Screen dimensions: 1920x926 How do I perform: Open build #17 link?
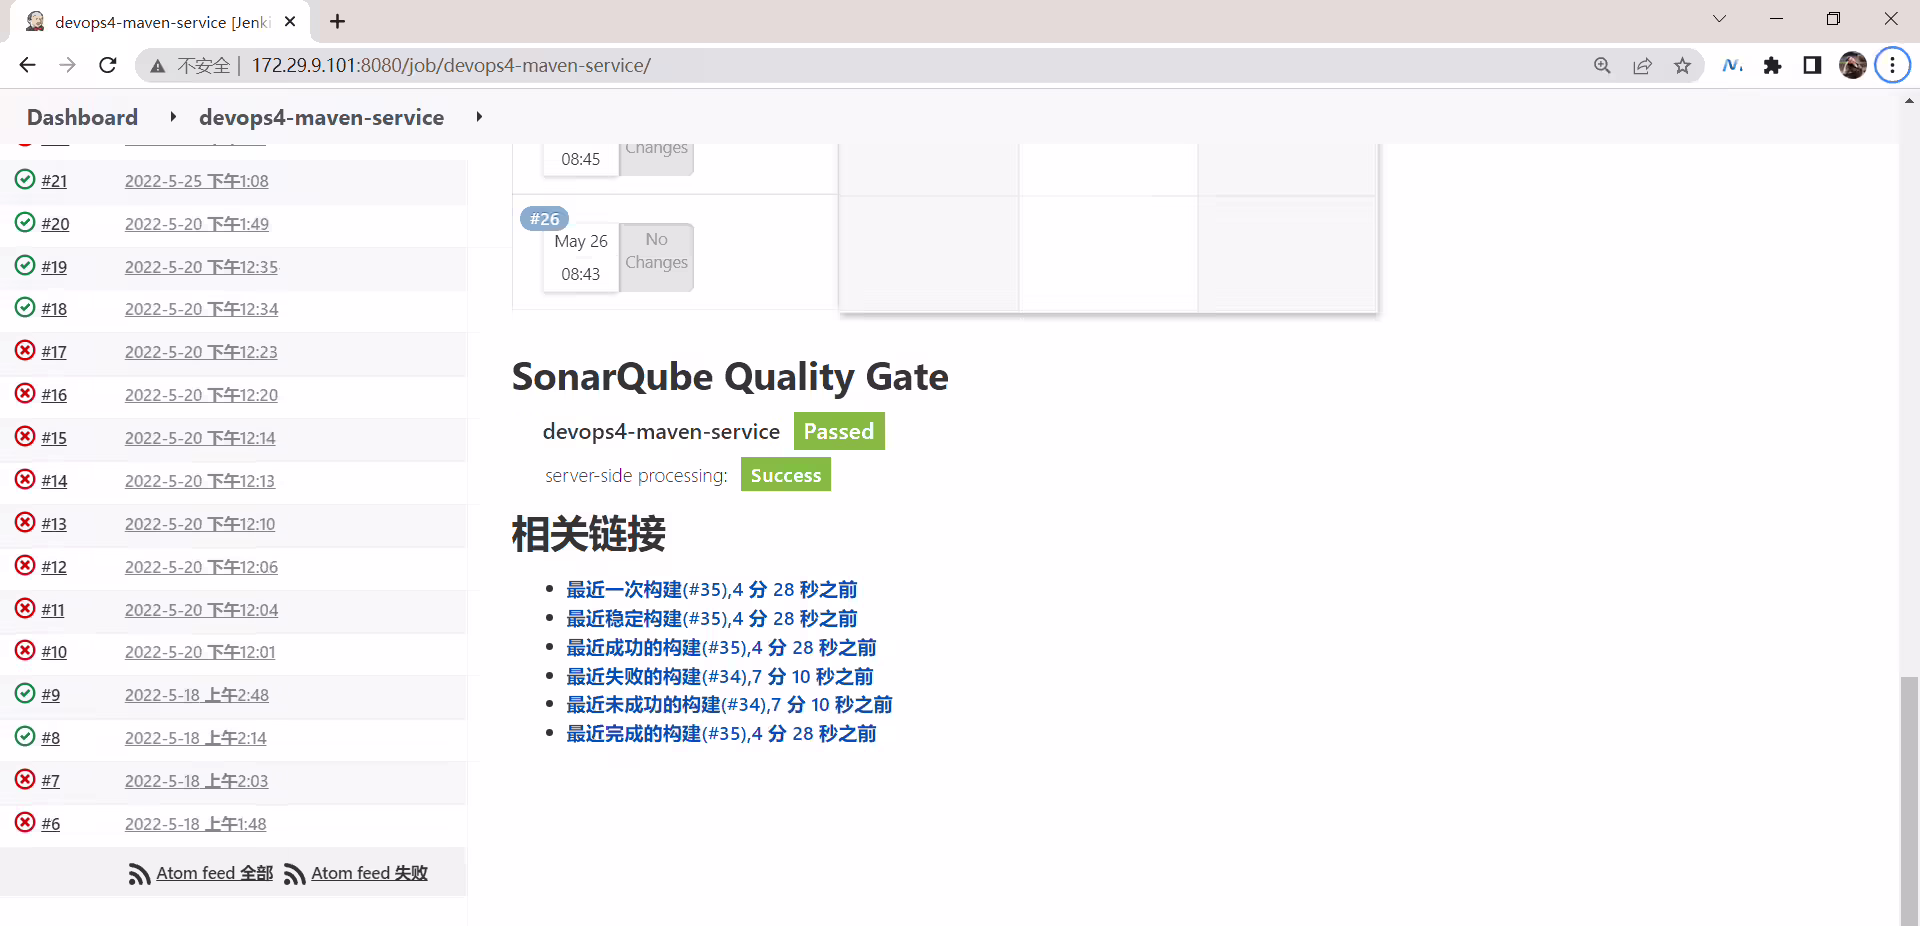(x=54, y=352)
